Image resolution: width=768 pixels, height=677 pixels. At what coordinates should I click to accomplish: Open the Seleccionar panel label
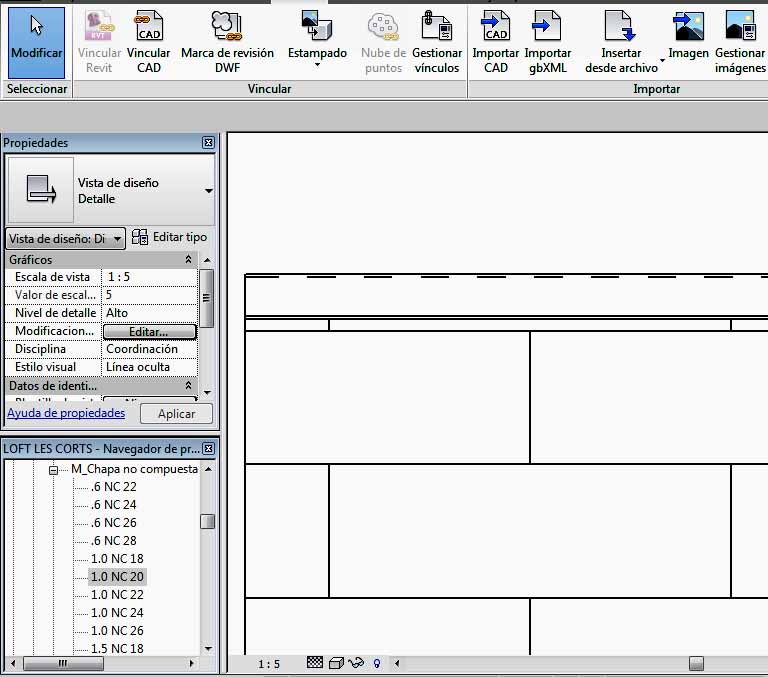(x=37, y=89)
